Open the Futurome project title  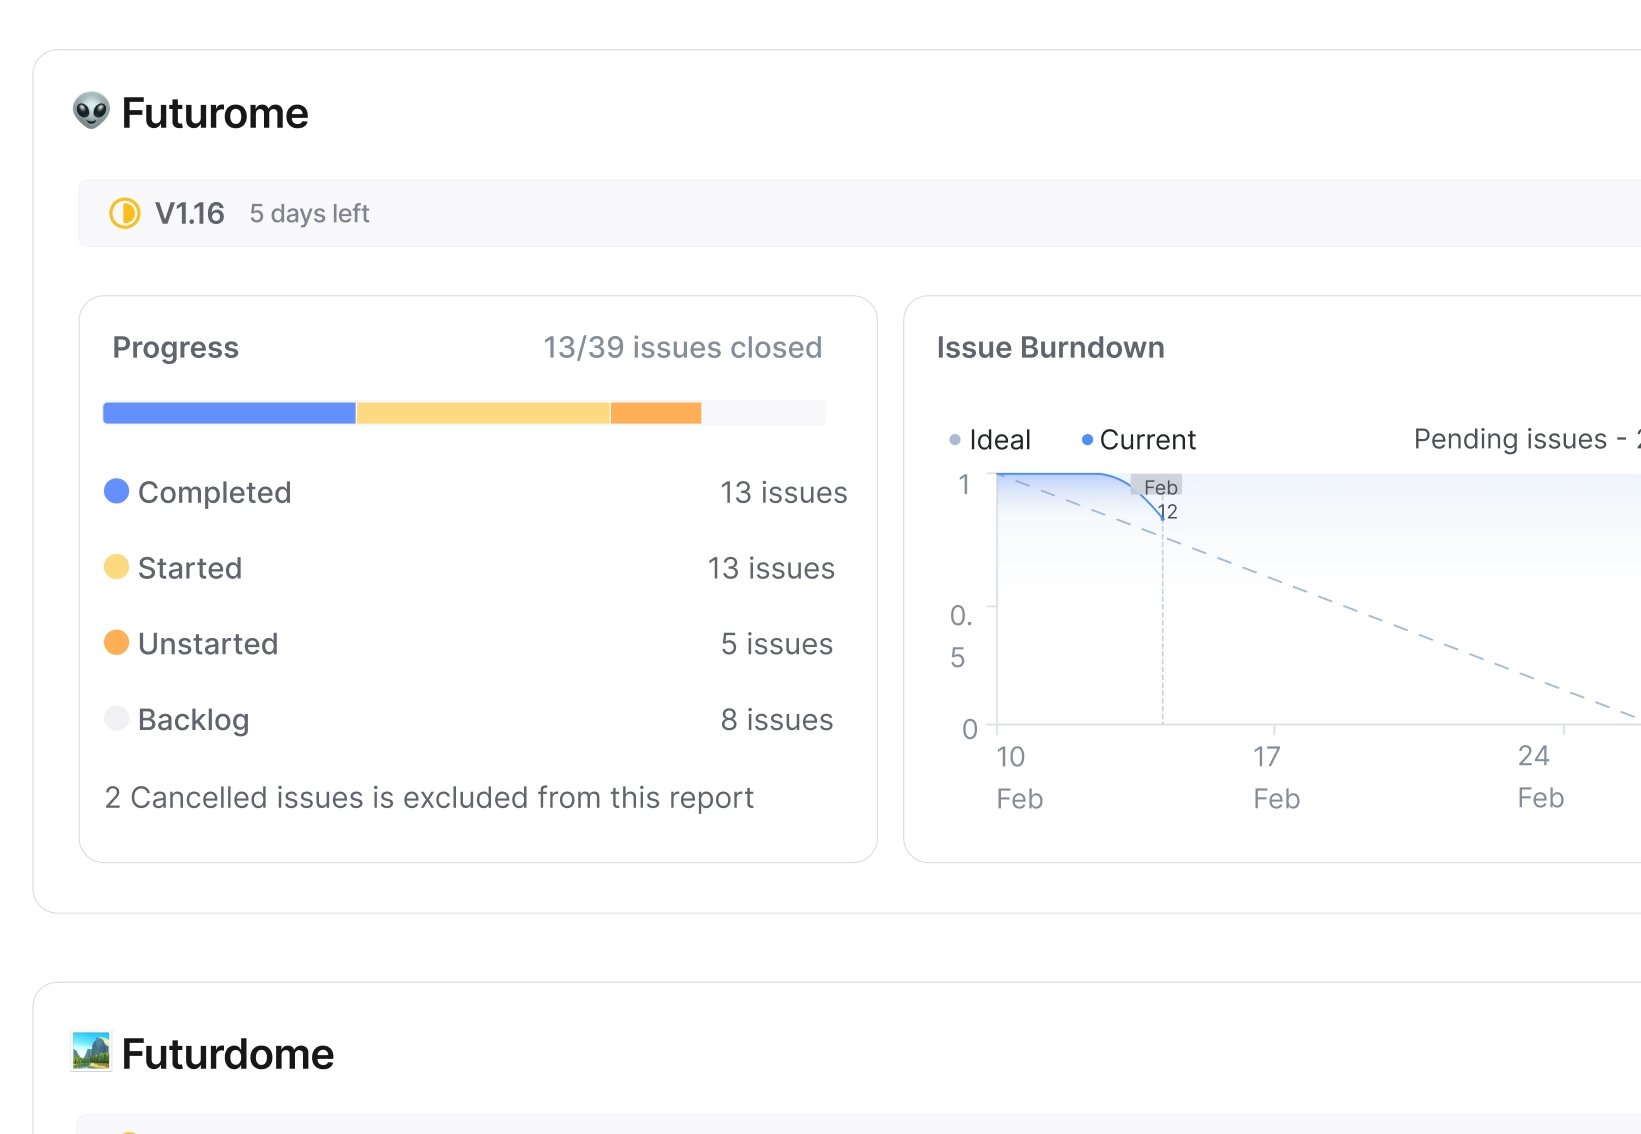[214, 113]
